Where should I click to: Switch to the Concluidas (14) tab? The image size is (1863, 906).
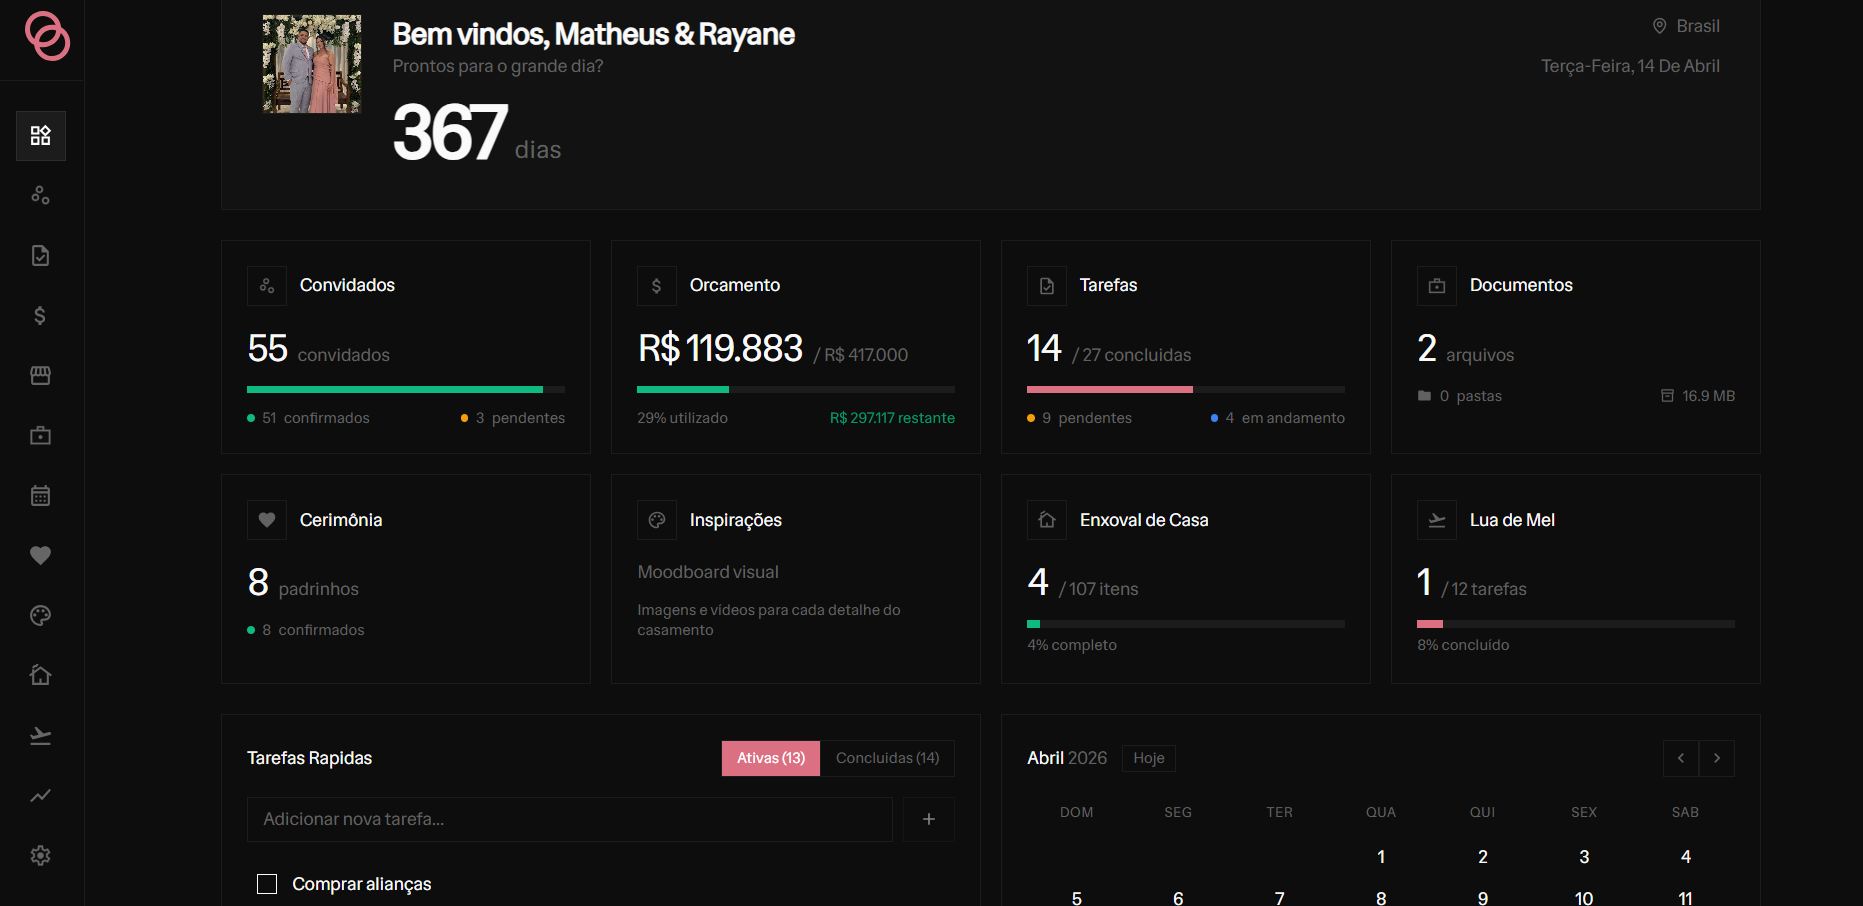pyautogui.click(x=888, y=758)
